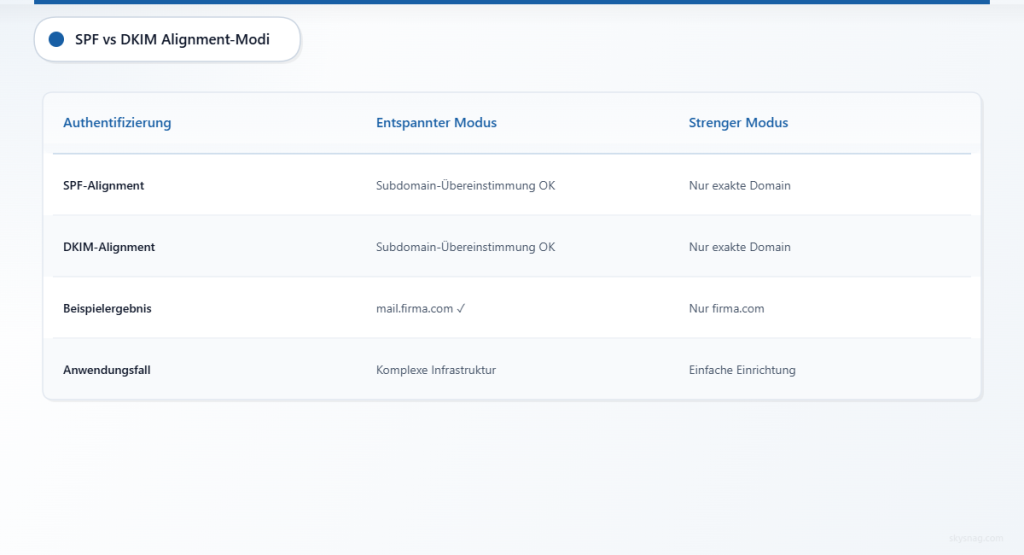Image resolution: width=1024 pixels, height=555 pixels.
Task: Select the 'DKIM-Alignment' row label
Action: point(109,247)
